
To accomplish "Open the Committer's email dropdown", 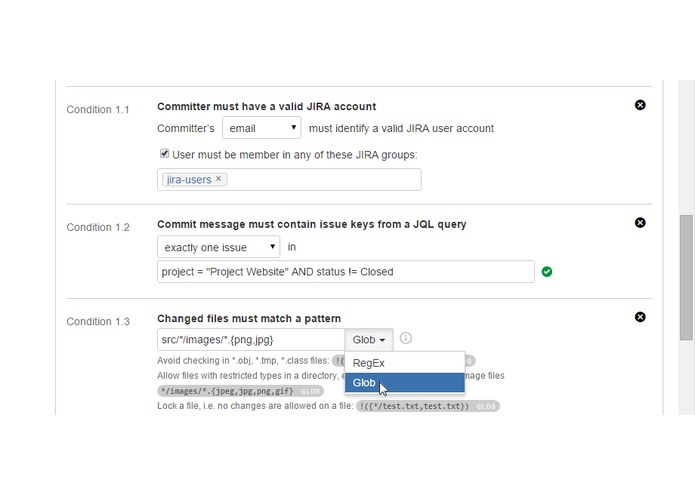I will [262, 128].
